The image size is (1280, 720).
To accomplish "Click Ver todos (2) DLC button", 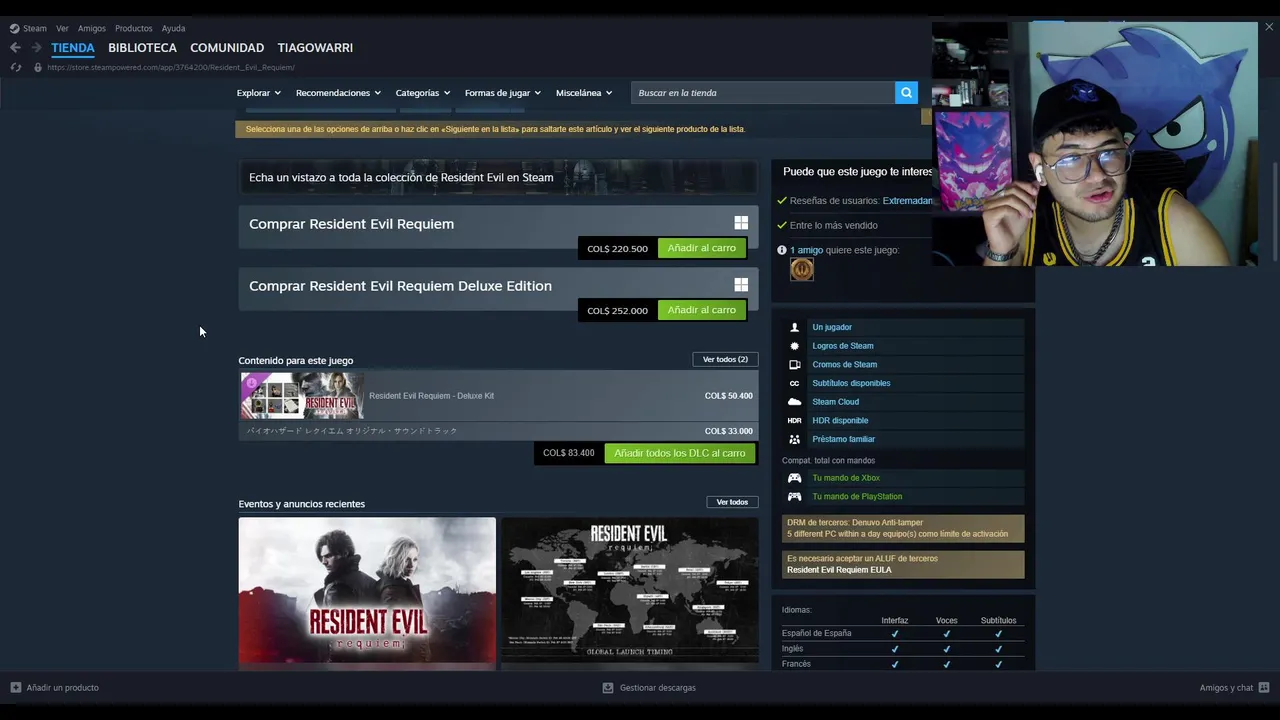I will pyautogui.click(x=725, y=359).
